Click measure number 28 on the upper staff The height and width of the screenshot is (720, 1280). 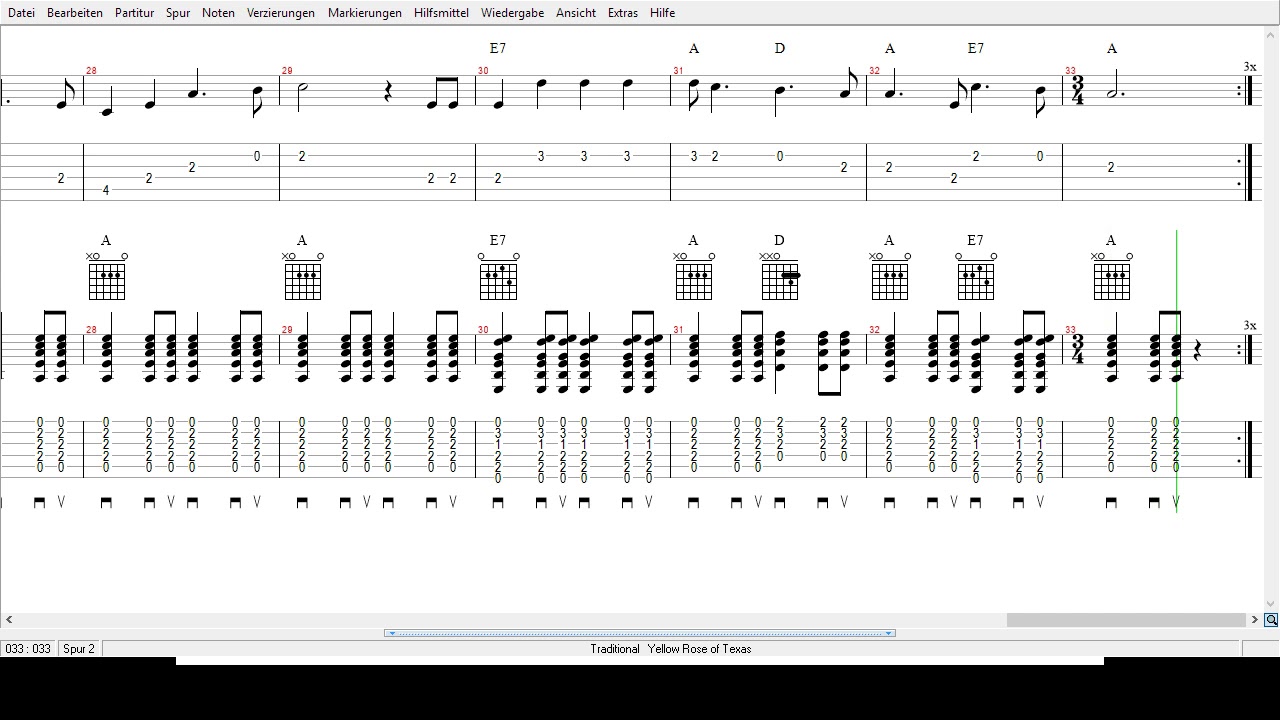[92, 71]
